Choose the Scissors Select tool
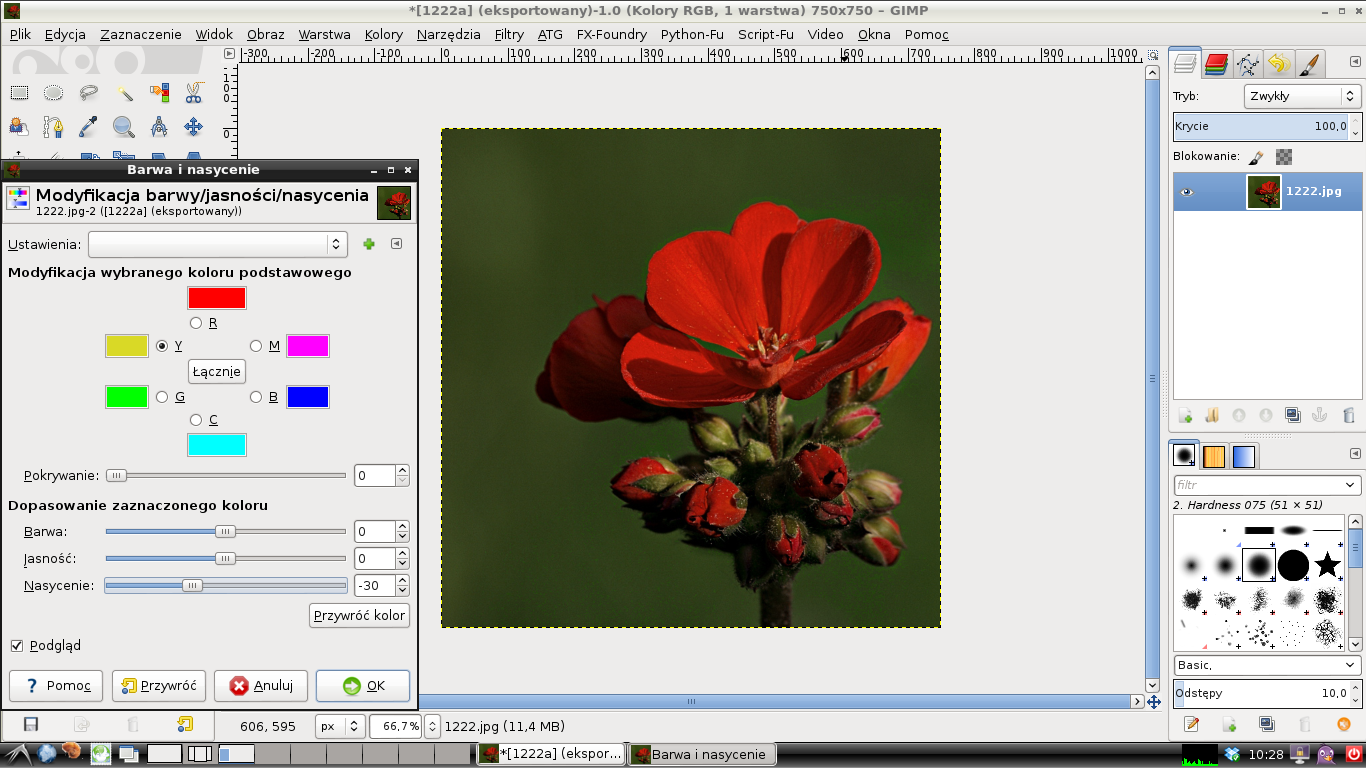The image size is (1366, 768). click(x=194, y=93)
